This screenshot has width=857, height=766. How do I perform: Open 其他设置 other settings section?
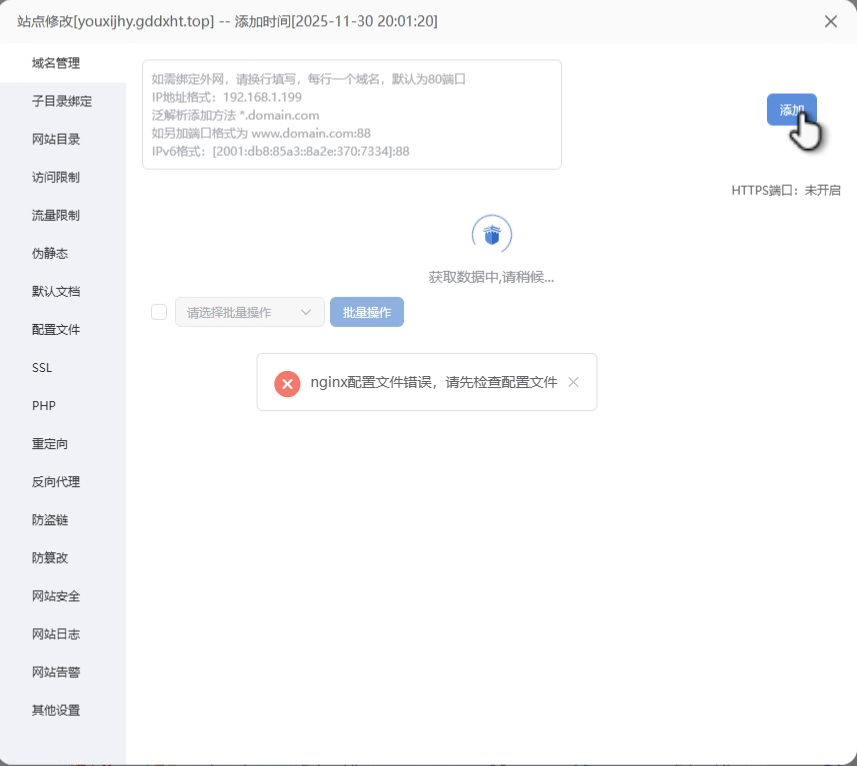point(56,710)
